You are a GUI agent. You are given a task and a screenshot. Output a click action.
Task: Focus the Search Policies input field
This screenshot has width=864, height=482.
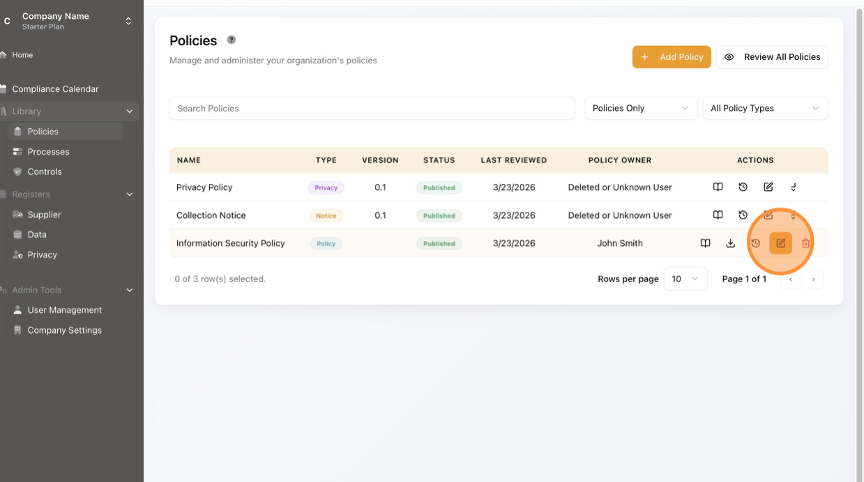click(x=372, y=108)
